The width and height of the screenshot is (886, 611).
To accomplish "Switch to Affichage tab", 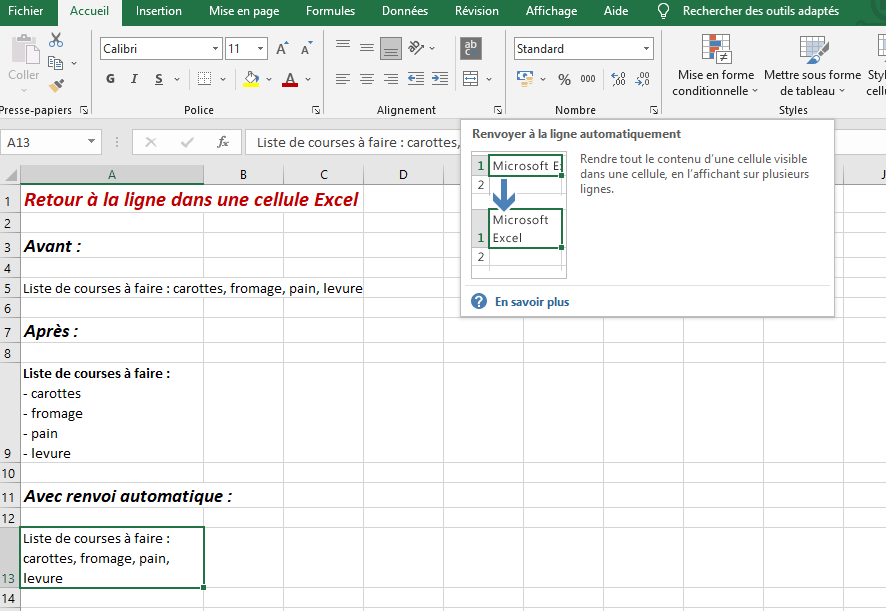I will click(551, 11).
